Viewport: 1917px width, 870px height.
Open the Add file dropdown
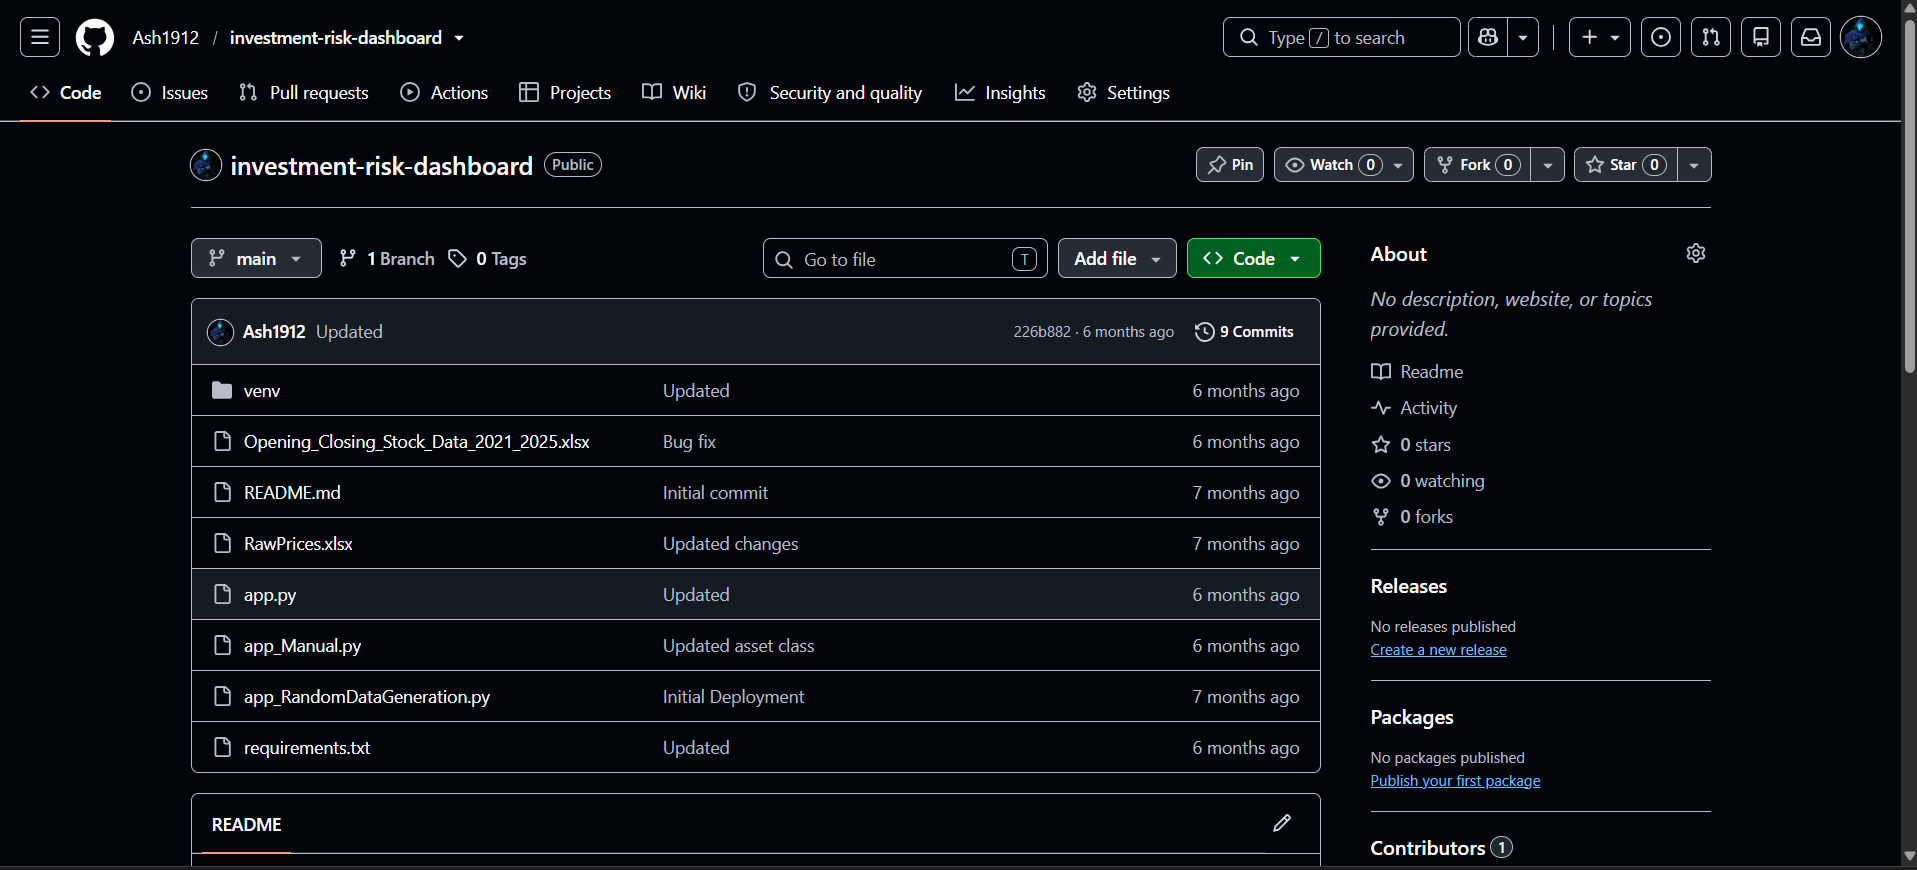pyautogui.click(x=1117, y=258)
